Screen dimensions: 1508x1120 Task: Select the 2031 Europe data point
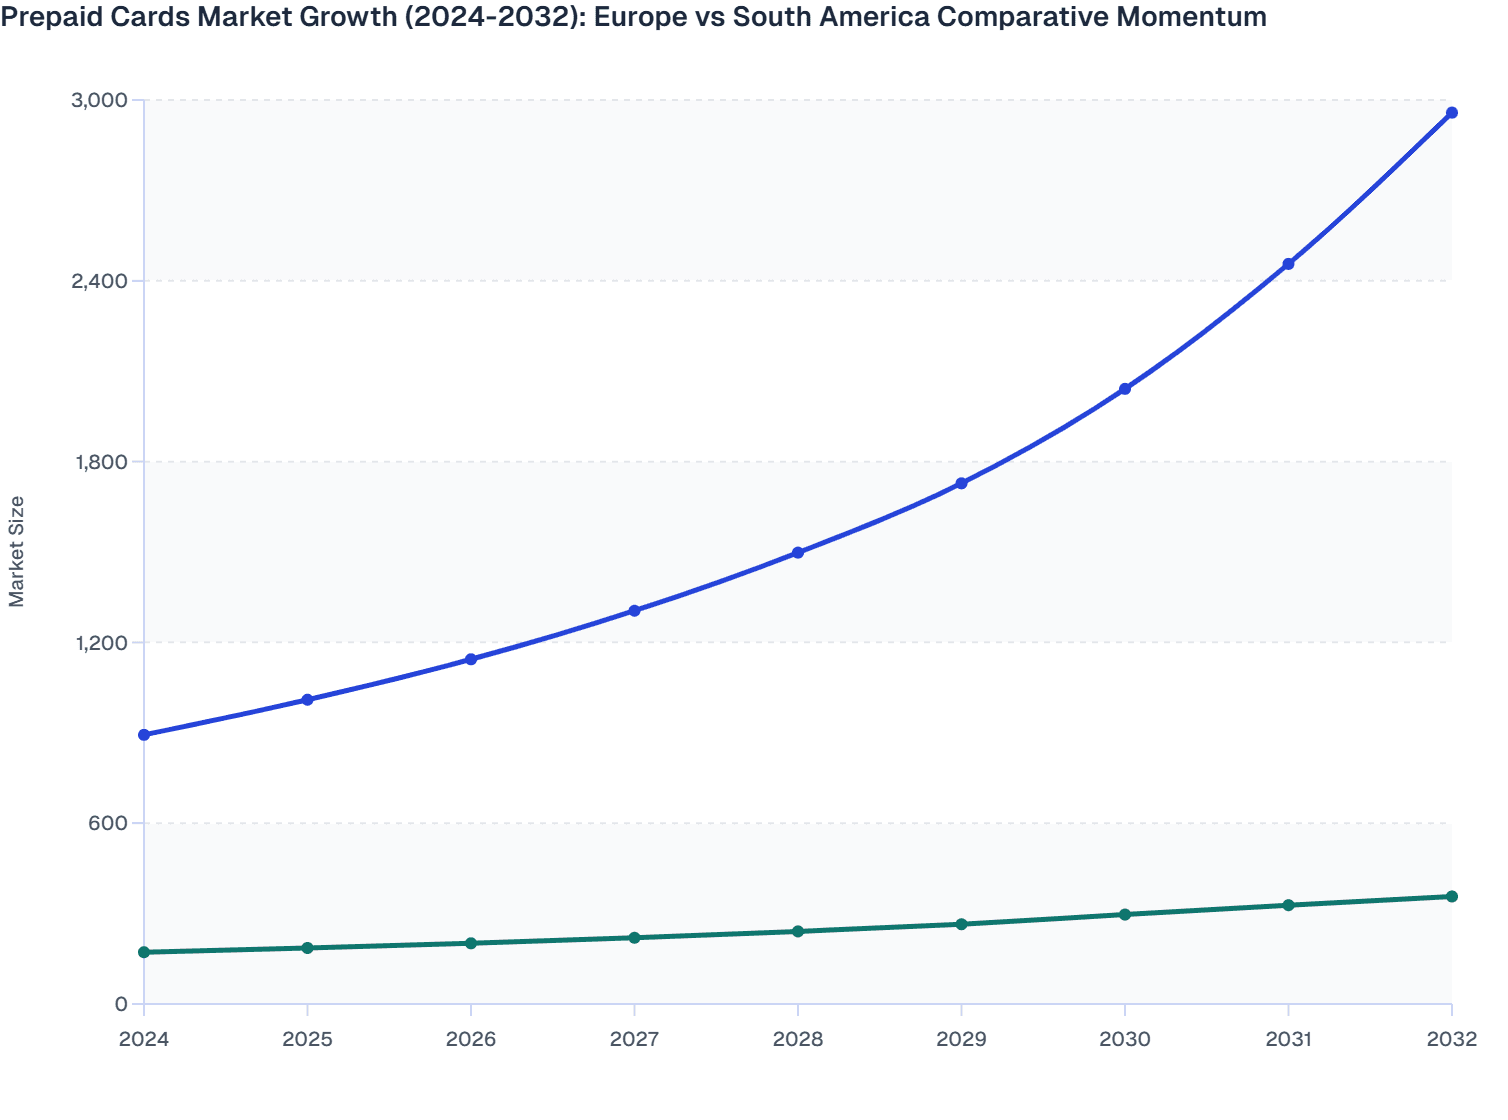point(1288,263)
